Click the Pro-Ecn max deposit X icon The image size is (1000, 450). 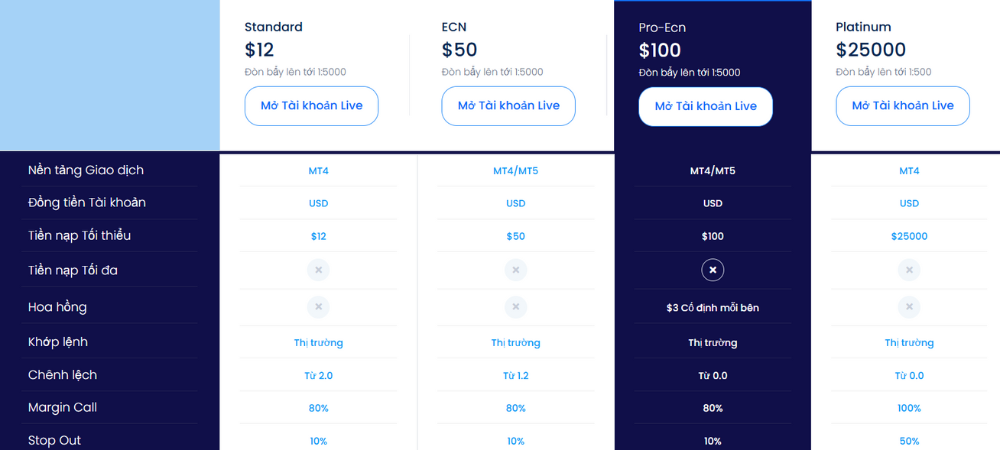click(712, 270)
